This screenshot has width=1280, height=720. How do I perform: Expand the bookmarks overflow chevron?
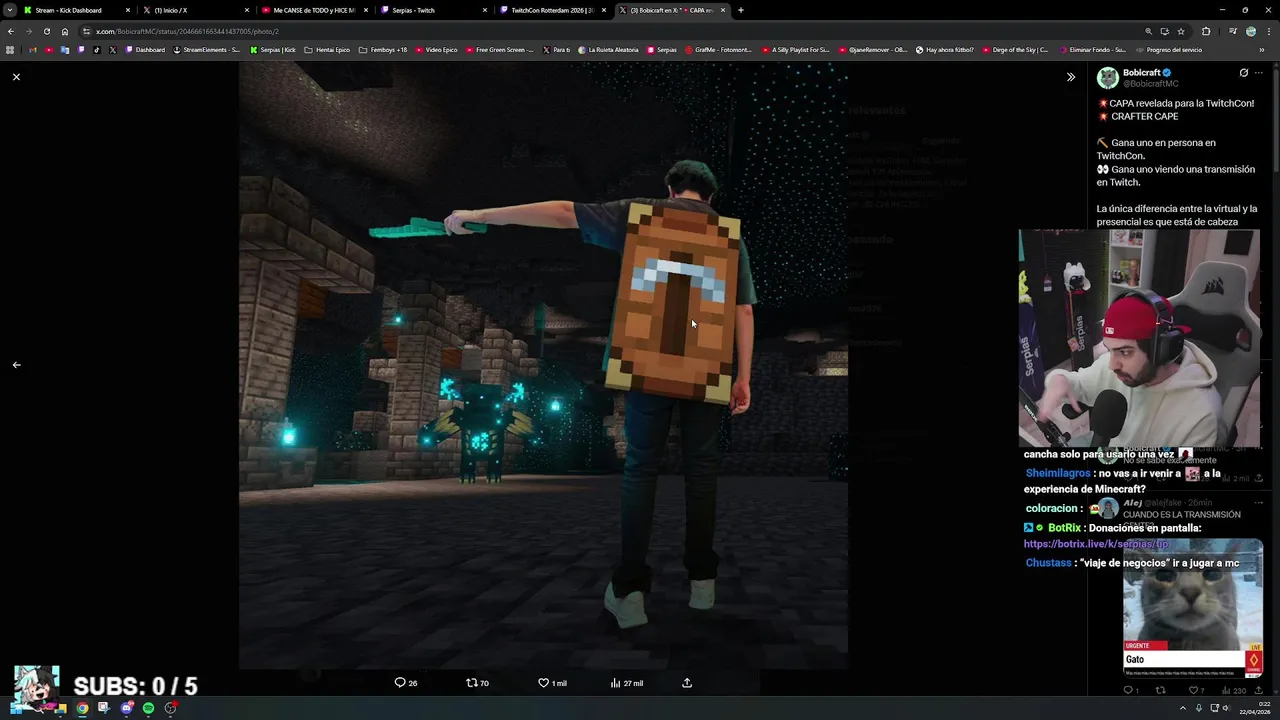click(1262, 50)
